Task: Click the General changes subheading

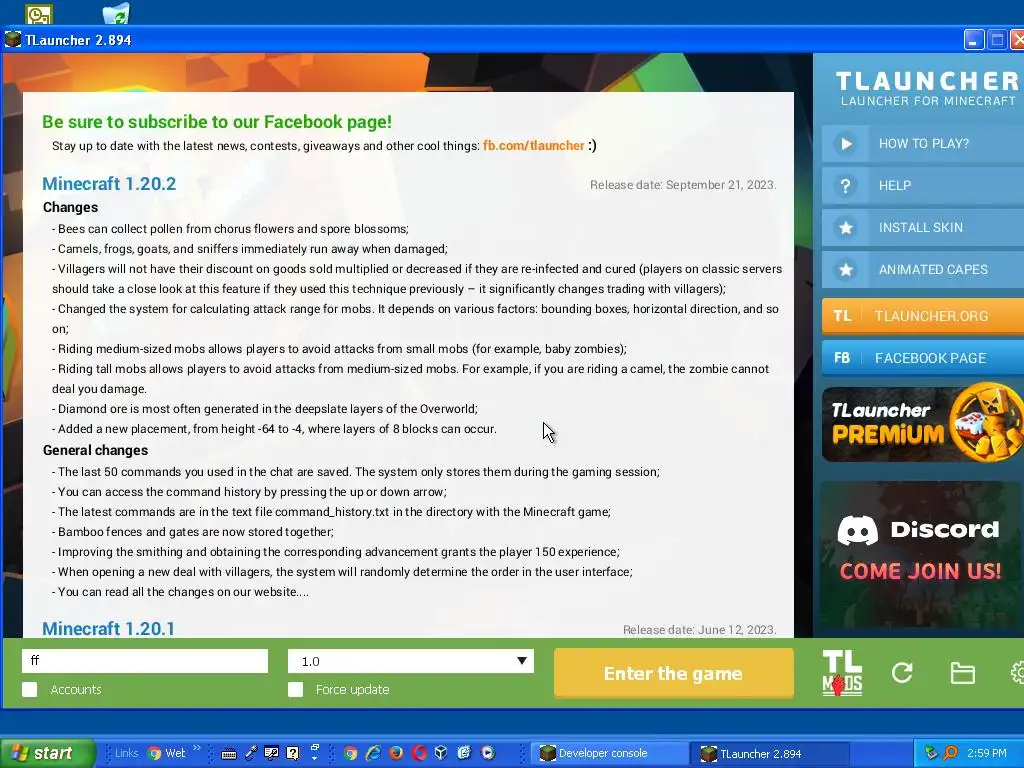Action: coord(95,451)
